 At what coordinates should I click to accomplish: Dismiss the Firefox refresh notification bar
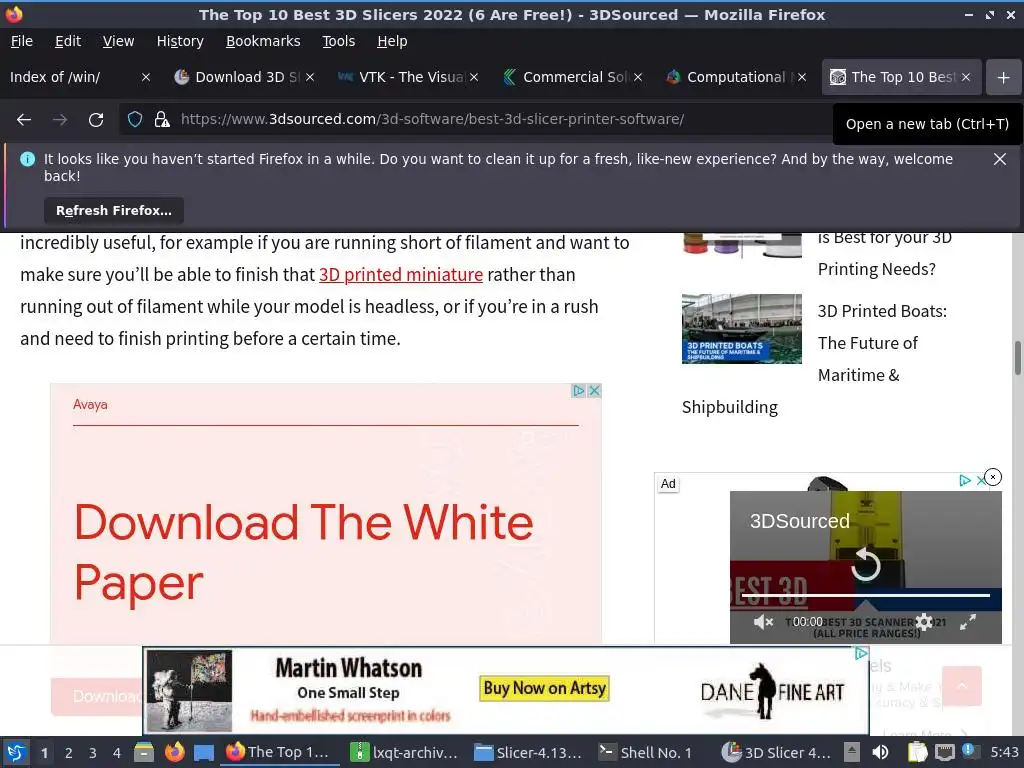click(999, 159)
